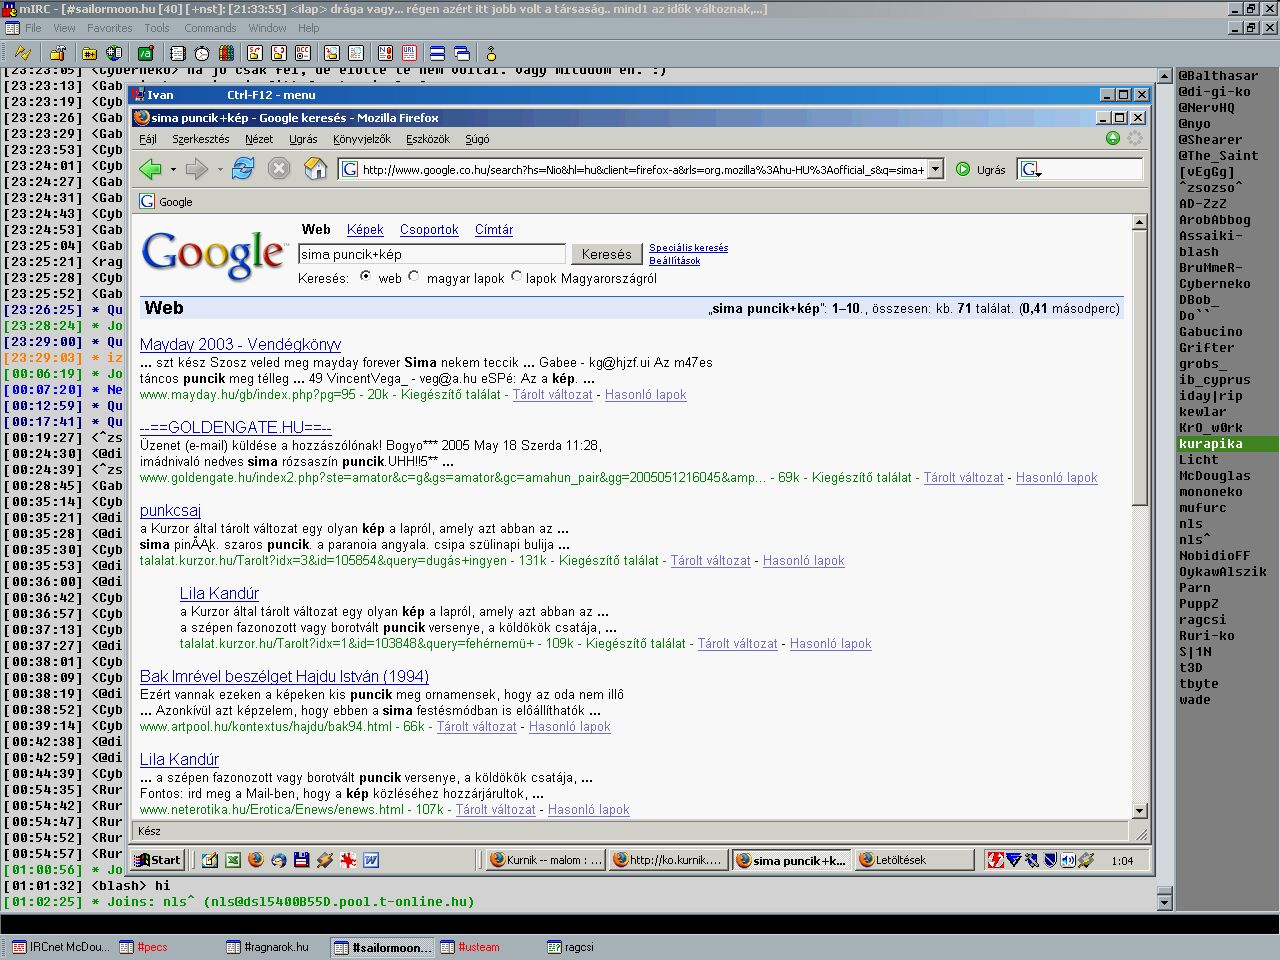The height and width of the screenshot is (960, 1280).
Task: Open 'Mayday 2003 - Vendégkönyv' result link
Action: pos(240,344)
